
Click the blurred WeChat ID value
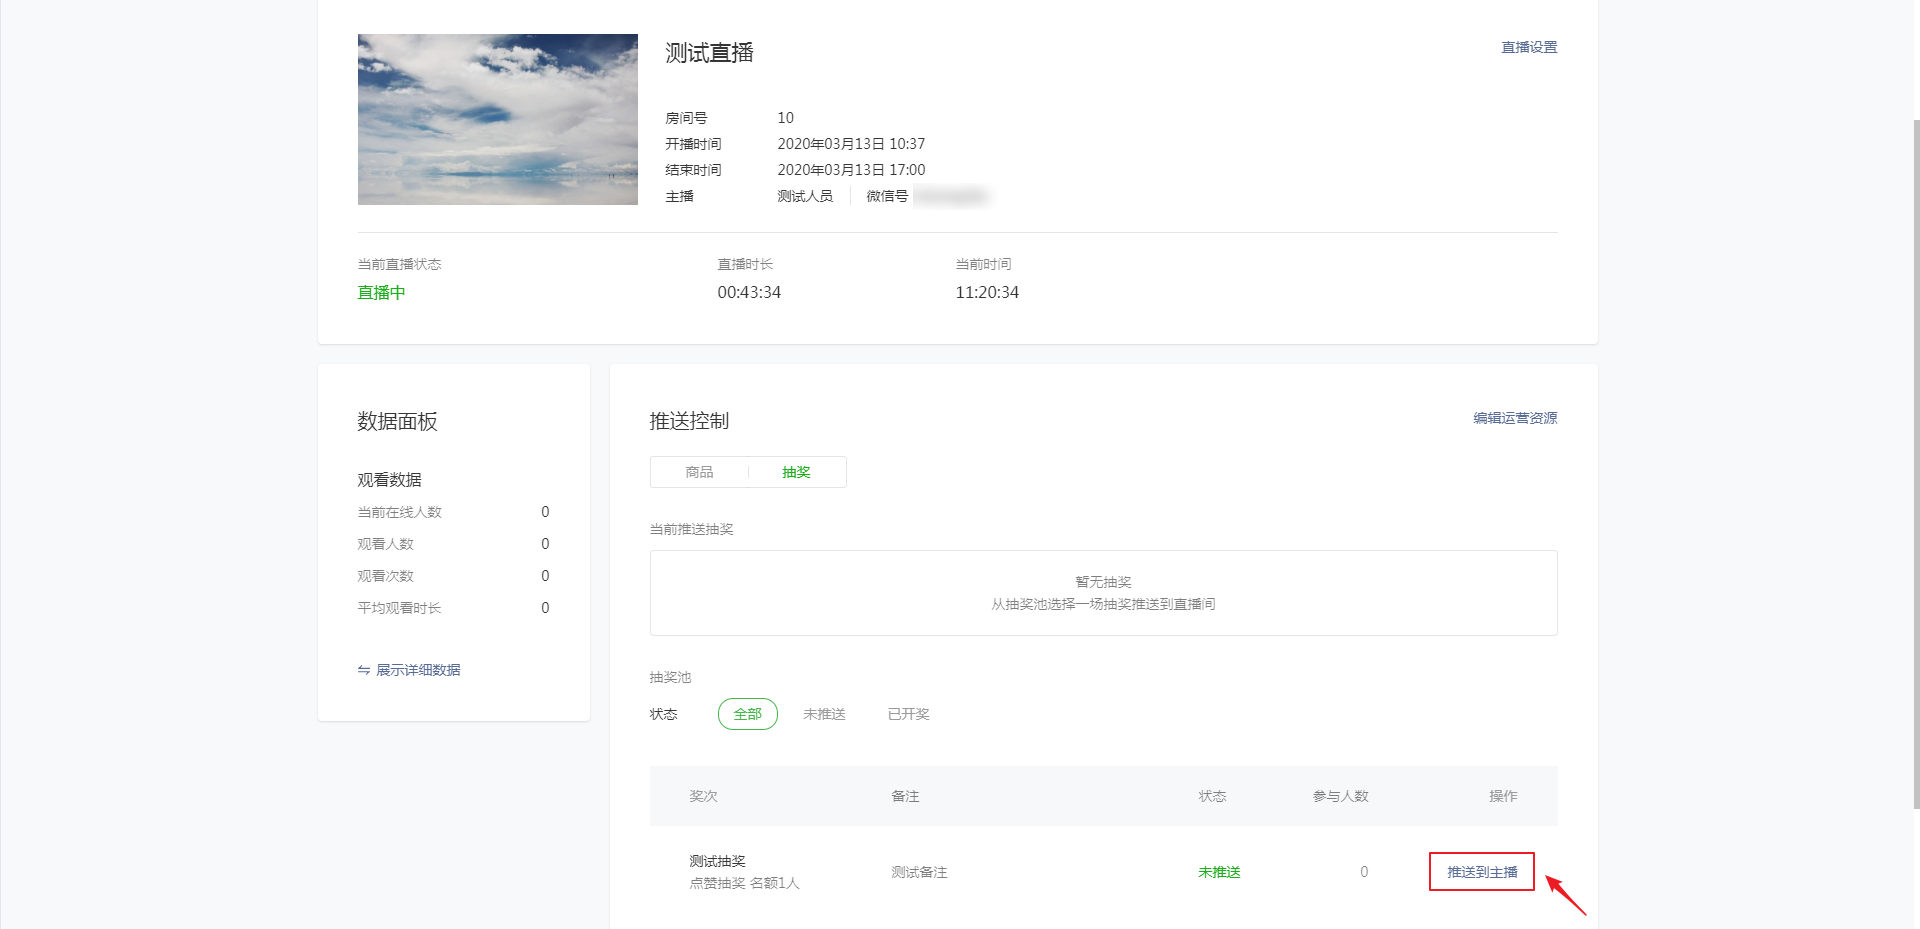coord(950,196)
